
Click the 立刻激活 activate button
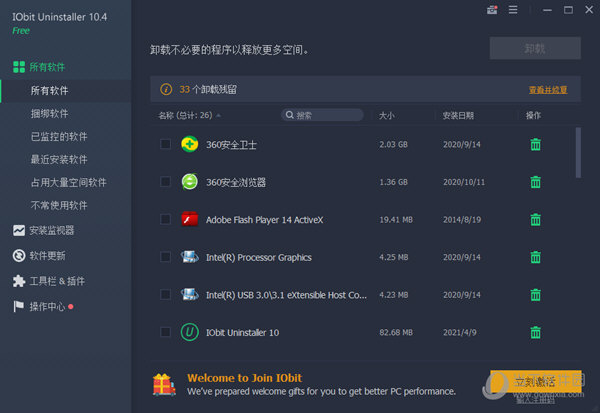pyautogui.click(x=536, y=381)
